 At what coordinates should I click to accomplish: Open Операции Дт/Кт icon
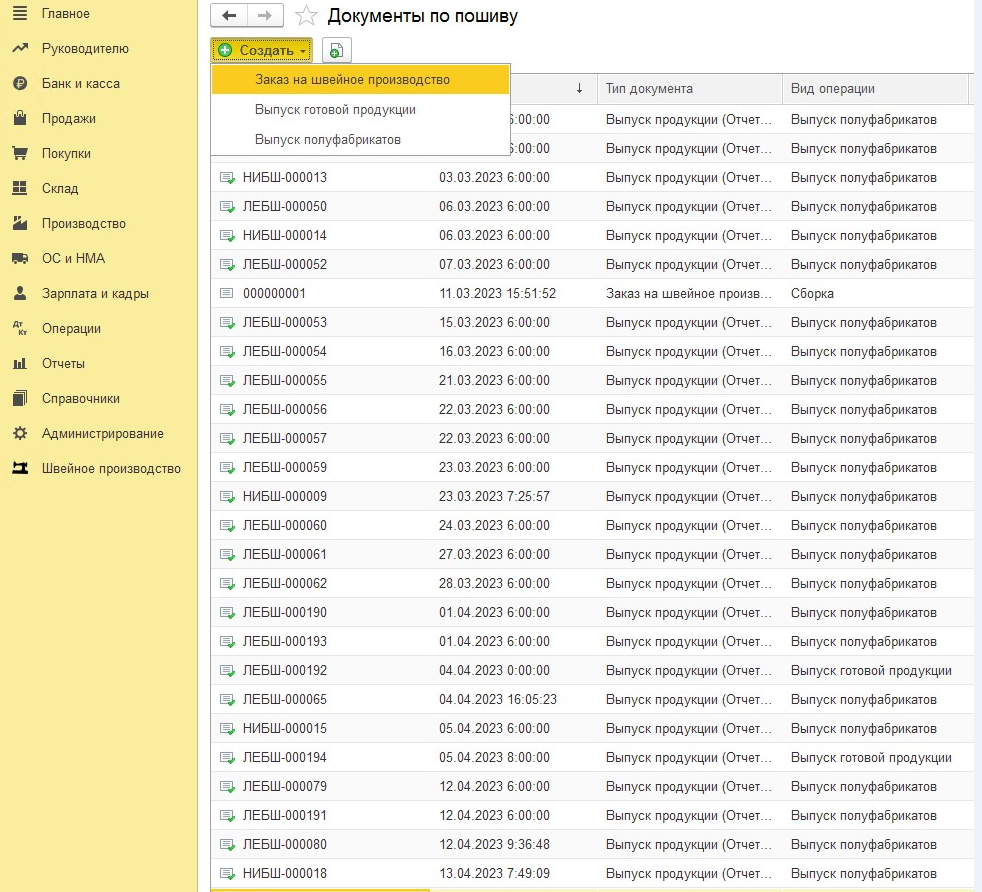point(20,328)
